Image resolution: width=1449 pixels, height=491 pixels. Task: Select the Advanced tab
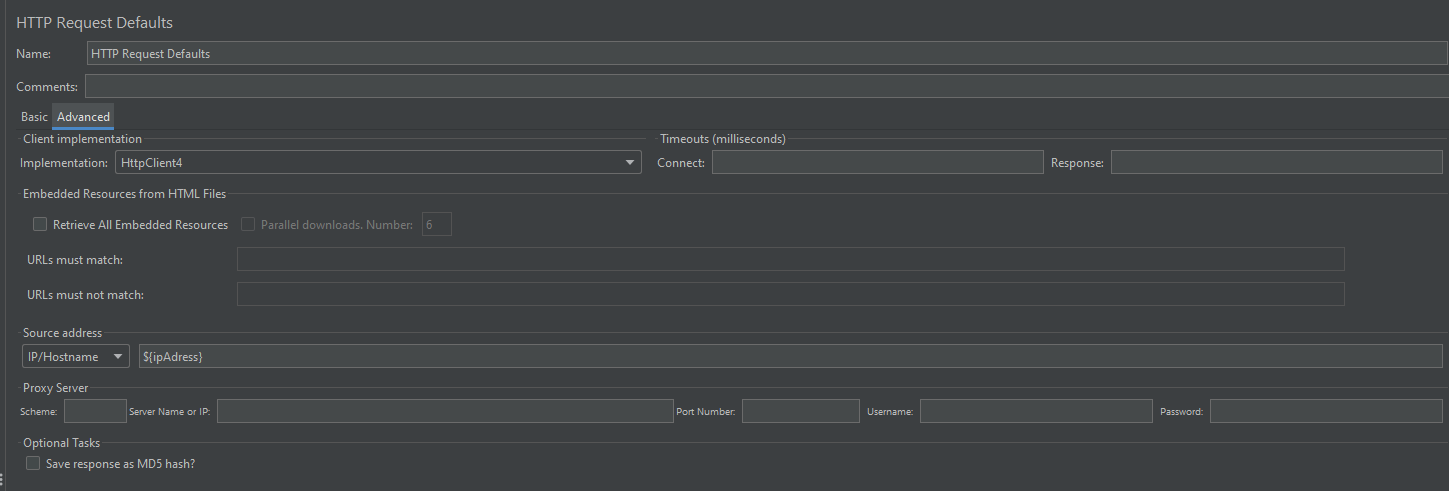tap(83, 117)
